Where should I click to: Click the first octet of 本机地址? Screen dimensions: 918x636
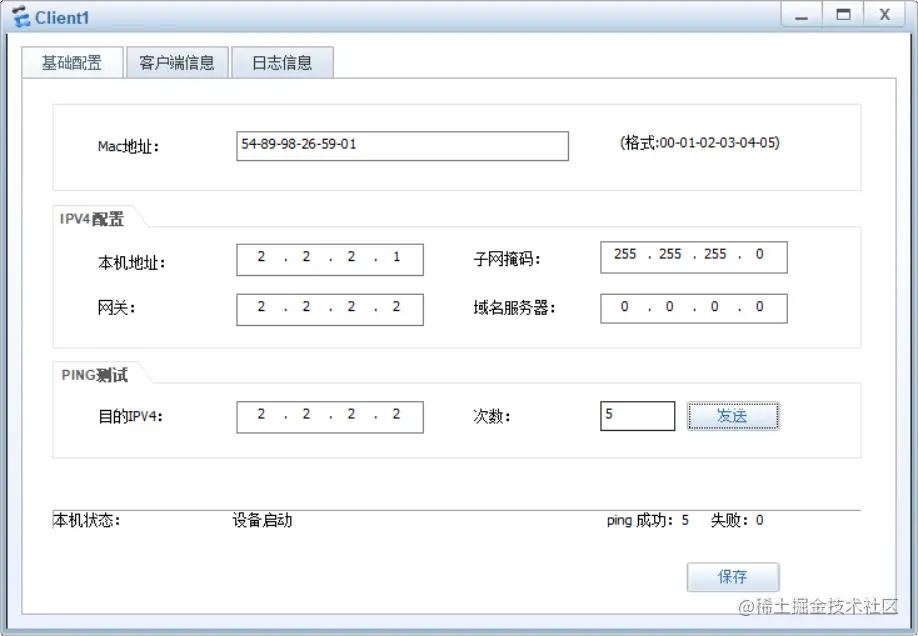260,257
